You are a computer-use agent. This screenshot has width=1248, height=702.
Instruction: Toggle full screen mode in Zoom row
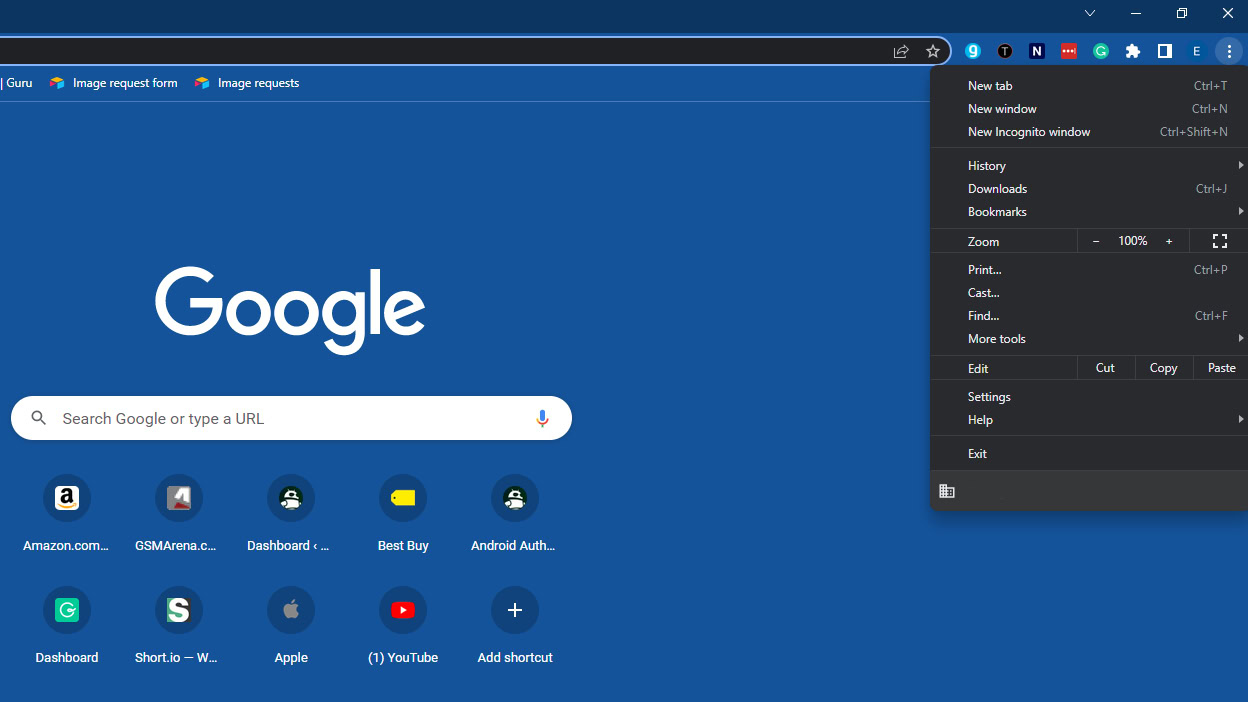[1219, 241]
